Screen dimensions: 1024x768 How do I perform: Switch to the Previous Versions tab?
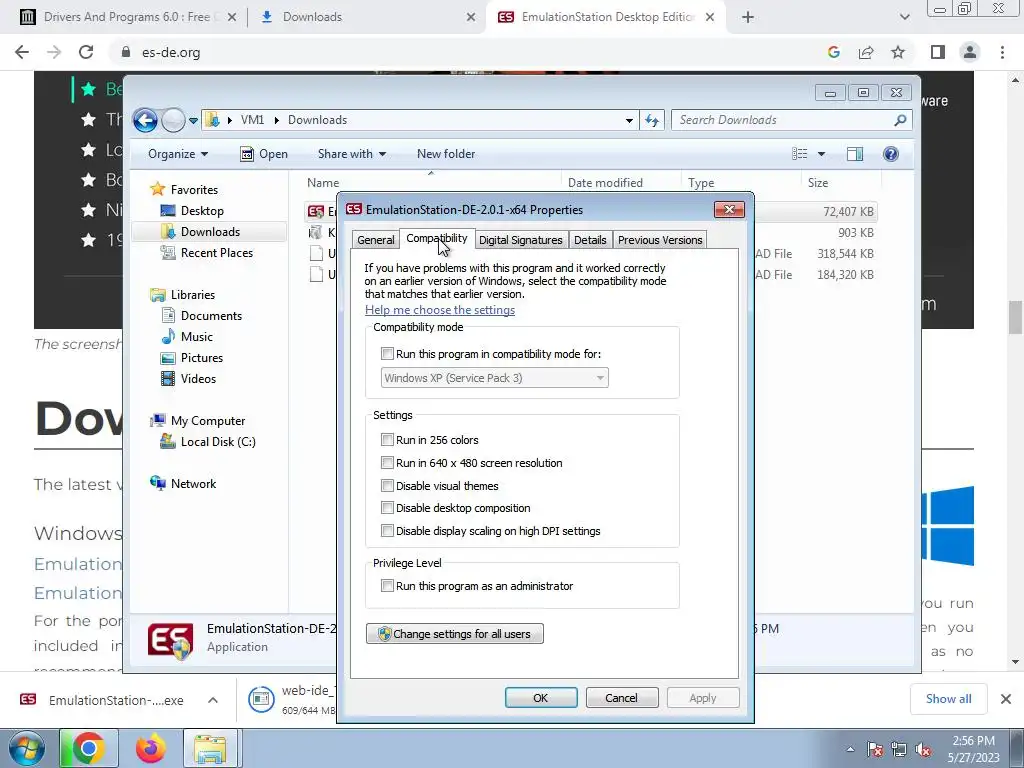point(660,240)
